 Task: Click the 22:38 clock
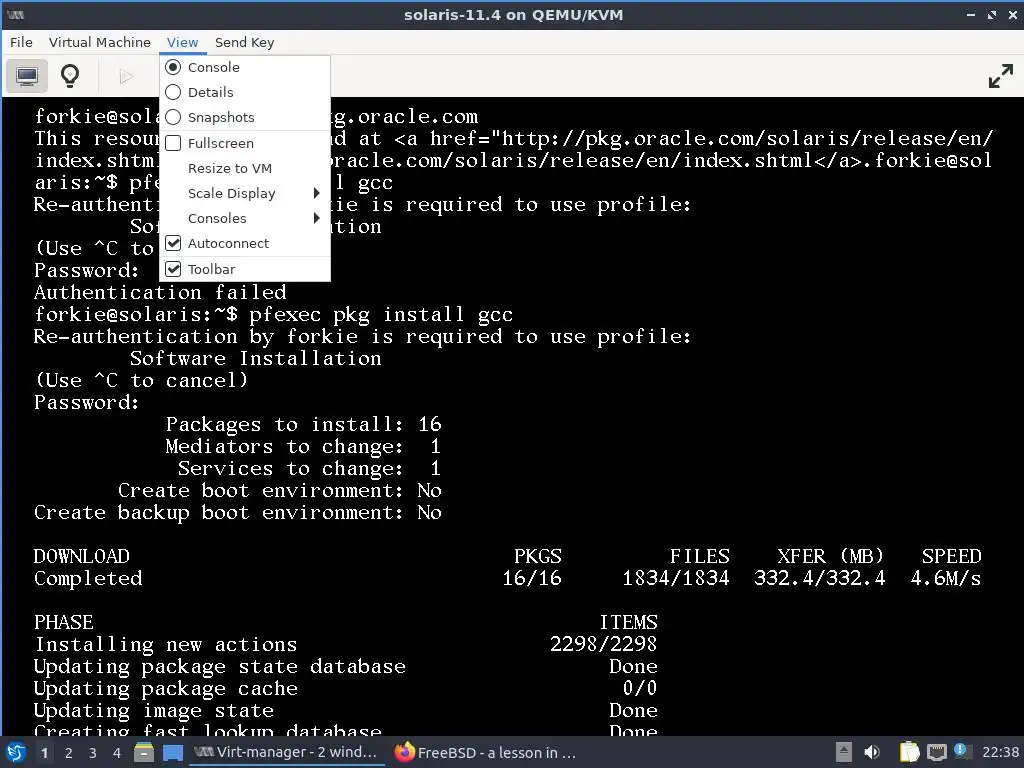(x=1000, y=752)
